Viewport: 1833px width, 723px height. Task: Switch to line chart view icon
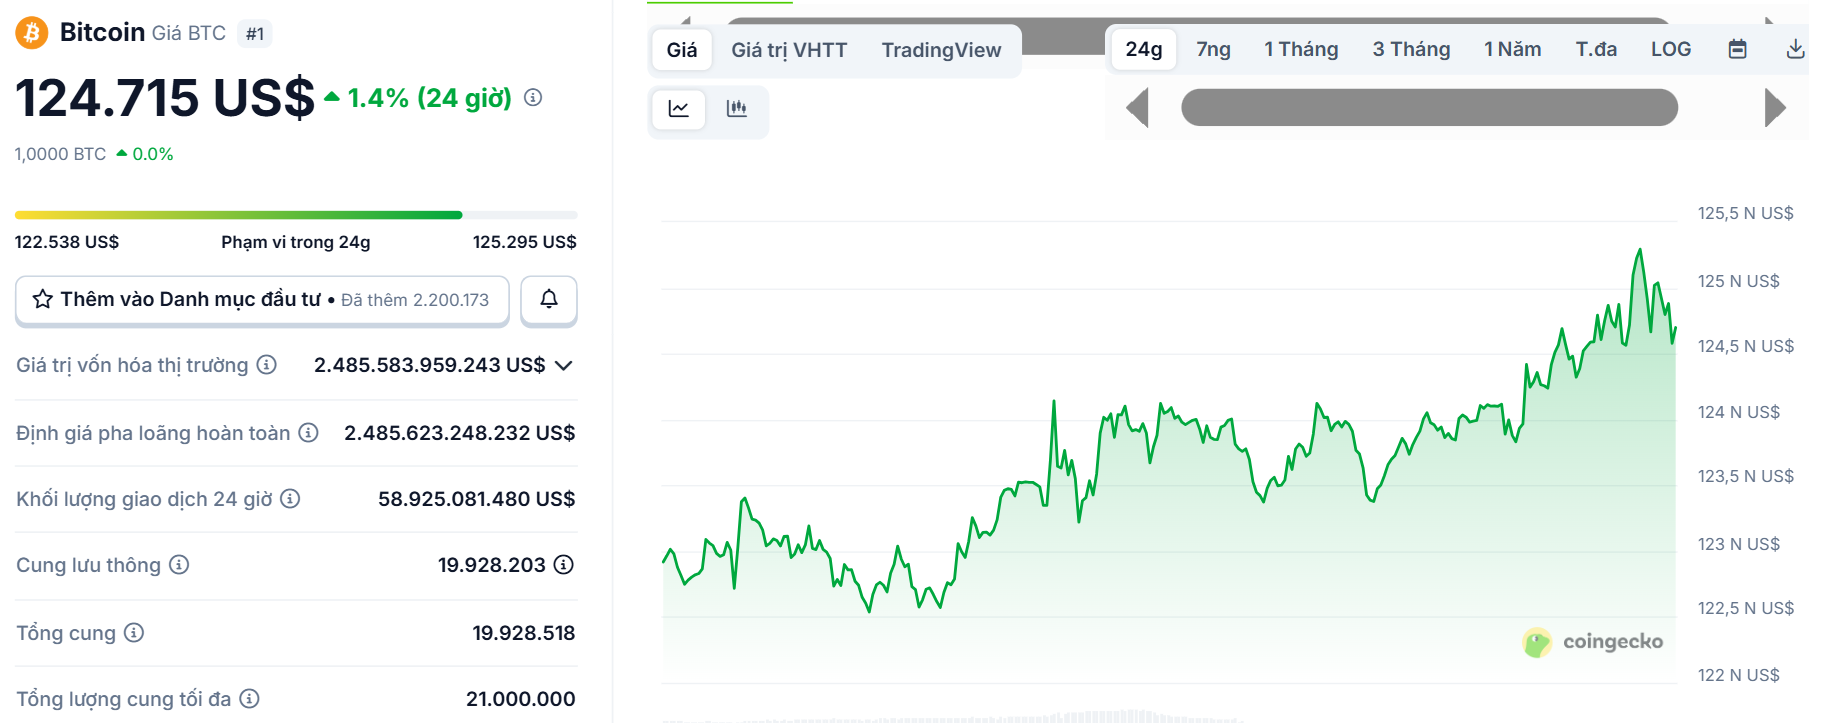click(x=679, y=109)
